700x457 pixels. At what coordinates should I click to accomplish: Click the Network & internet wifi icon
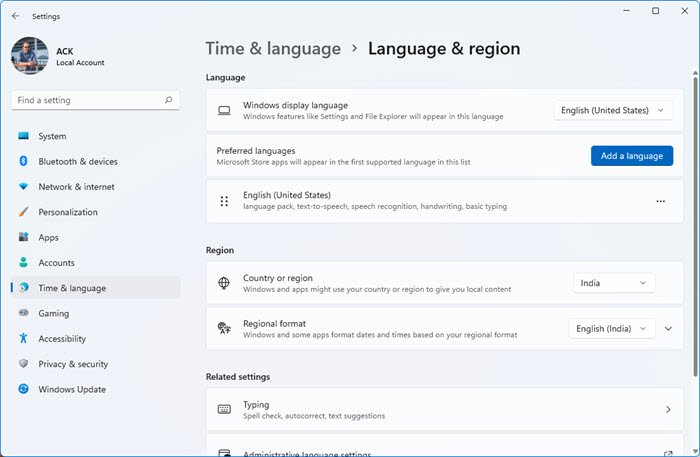click(x=23, y=187)
